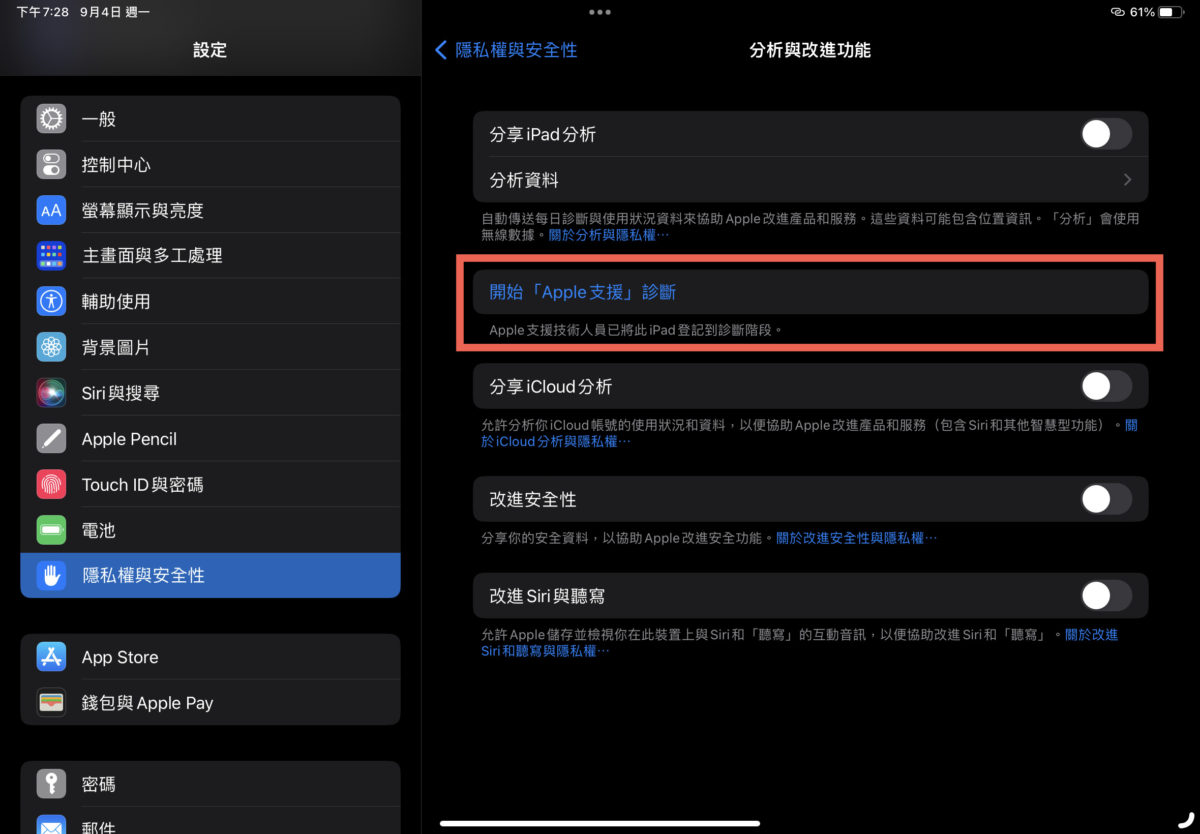Tap the Apple Pencil icon
This screenshot has height=834, width=1200.
[51, 439]
